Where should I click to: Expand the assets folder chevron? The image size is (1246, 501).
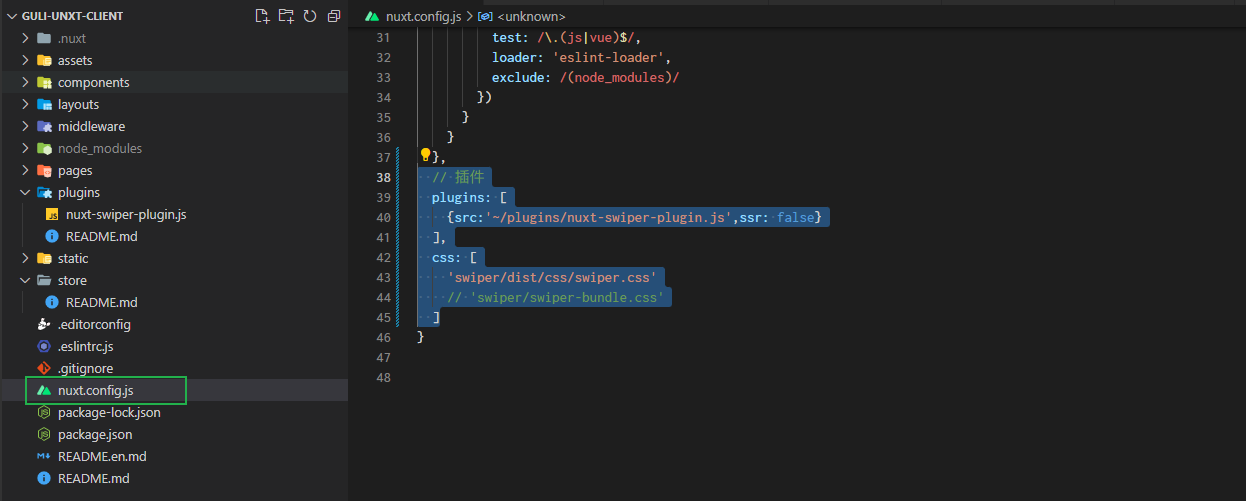[25, 60]
